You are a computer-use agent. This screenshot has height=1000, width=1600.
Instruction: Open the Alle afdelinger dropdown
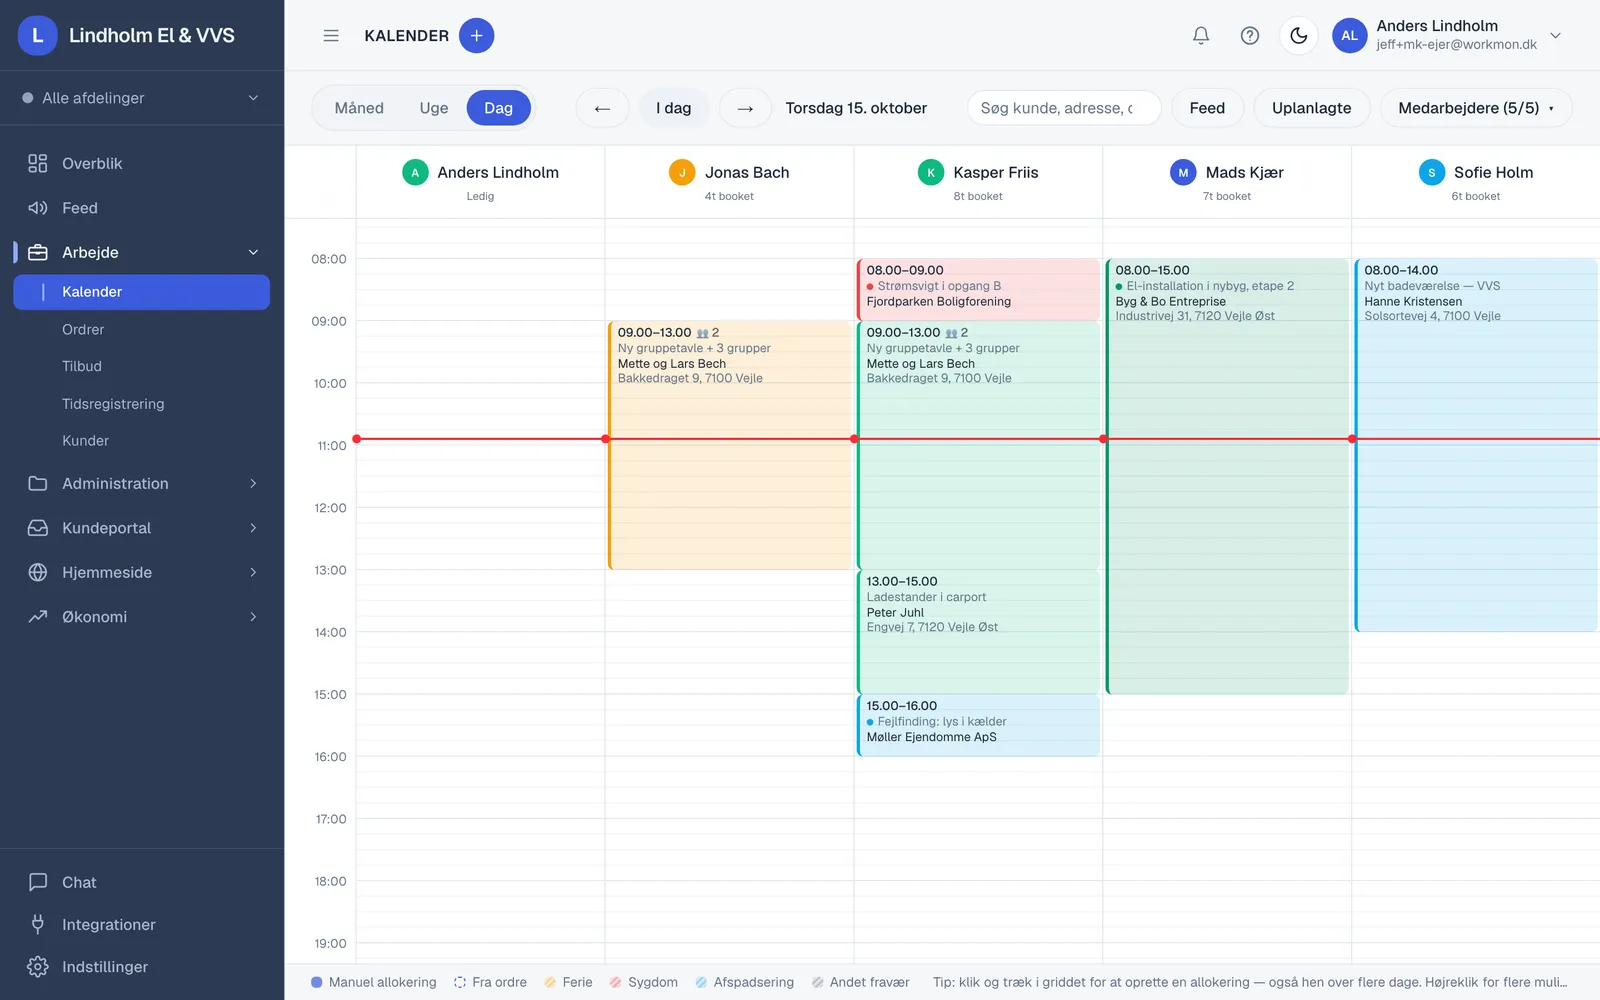click(142, 98)
